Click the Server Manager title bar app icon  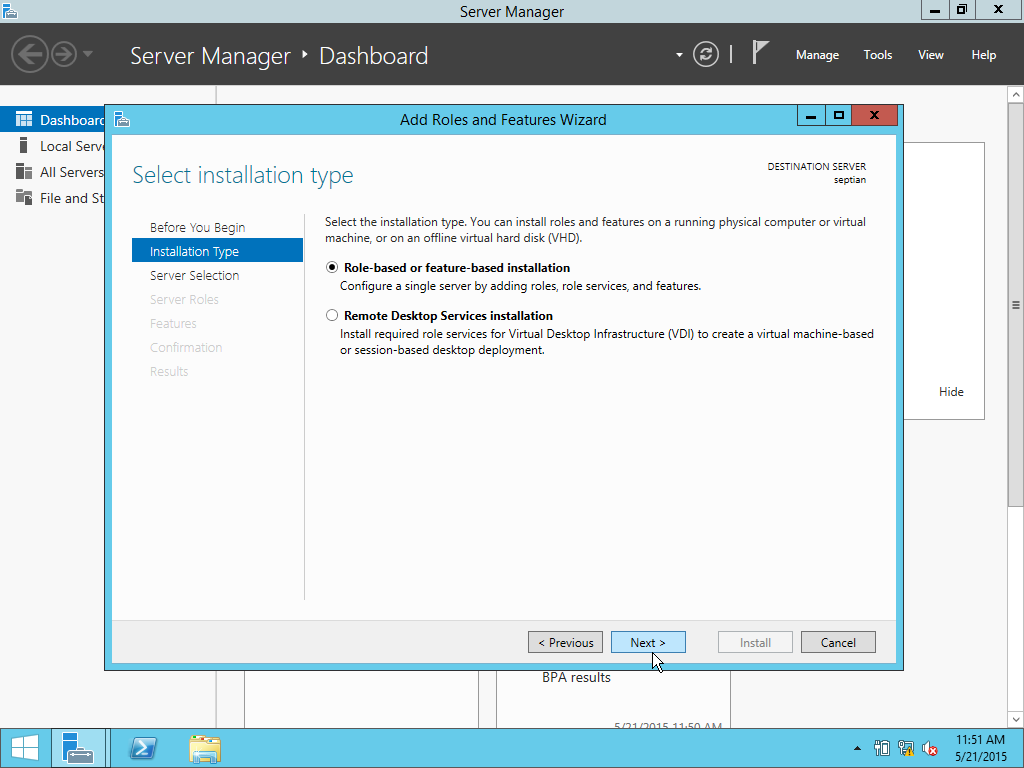[x=9, y=10]
